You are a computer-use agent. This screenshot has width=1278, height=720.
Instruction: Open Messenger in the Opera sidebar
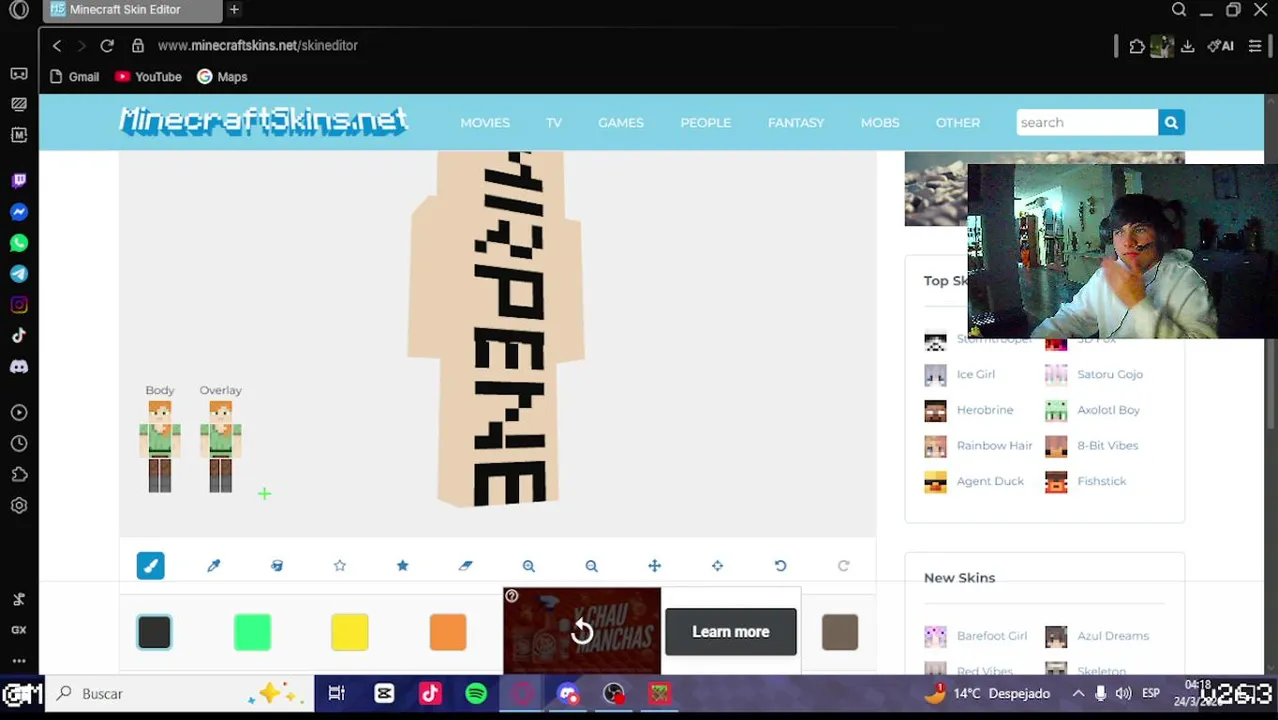[x=19, y=212]
